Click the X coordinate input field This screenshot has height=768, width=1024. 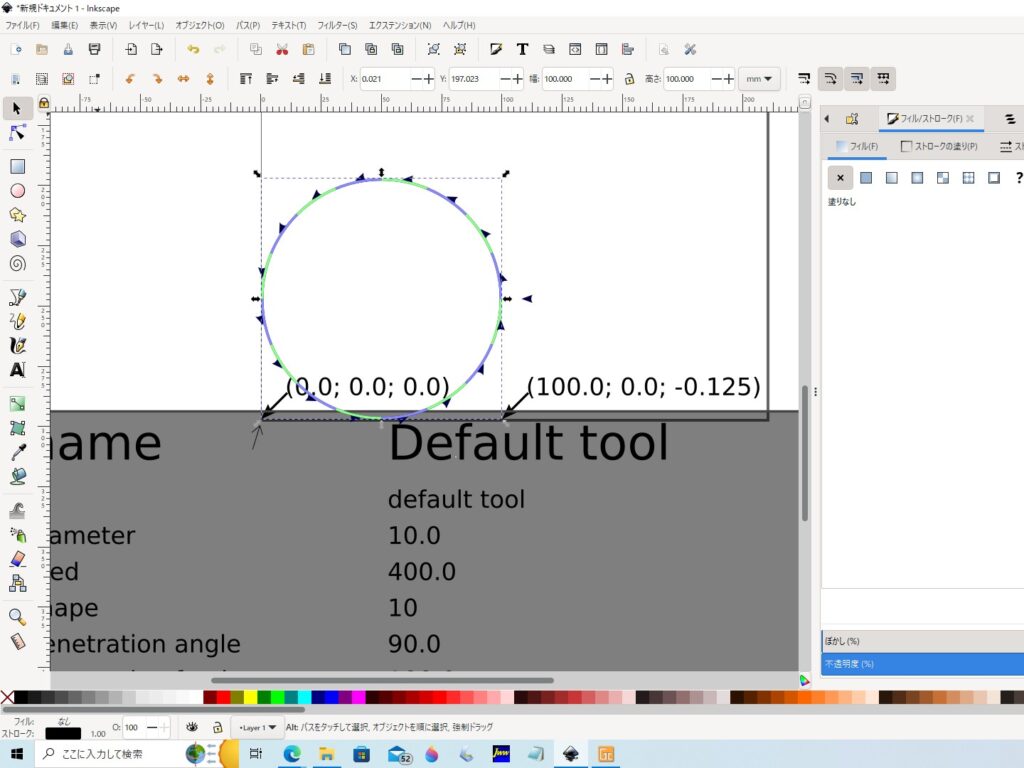[x=385, y=79]
